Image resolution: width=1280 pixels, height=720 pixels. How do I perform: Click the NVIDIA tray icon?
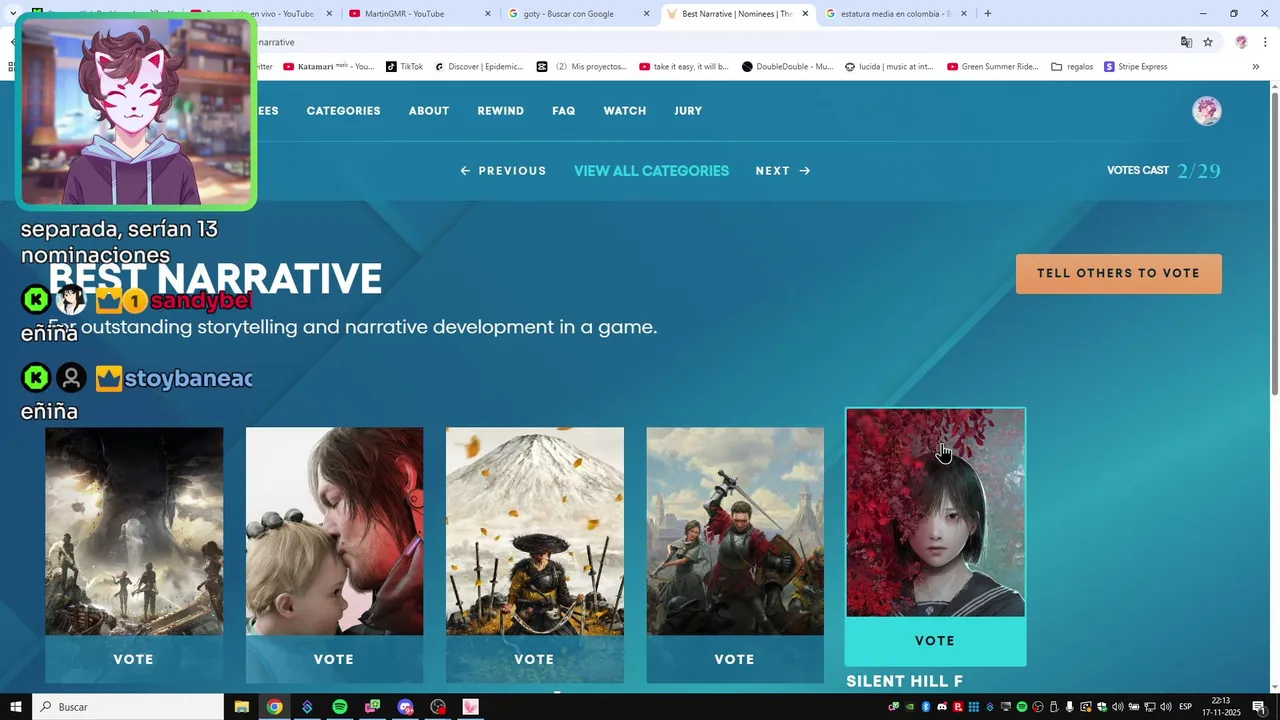click(910, 707)
